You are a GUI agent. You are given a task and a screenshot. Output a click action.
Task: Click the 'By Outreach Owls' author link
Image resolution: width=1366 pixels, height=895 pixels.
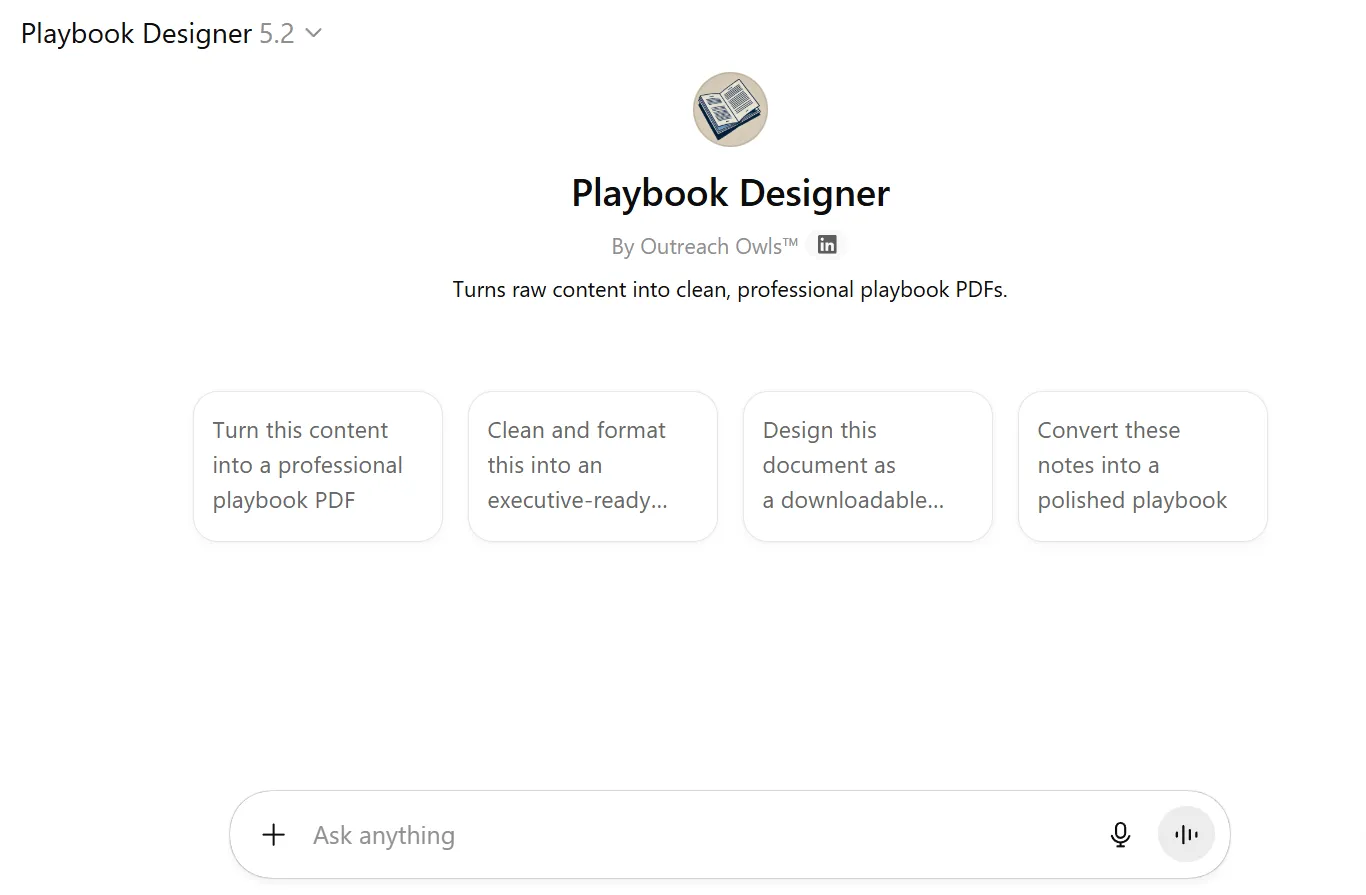(704, 246)
